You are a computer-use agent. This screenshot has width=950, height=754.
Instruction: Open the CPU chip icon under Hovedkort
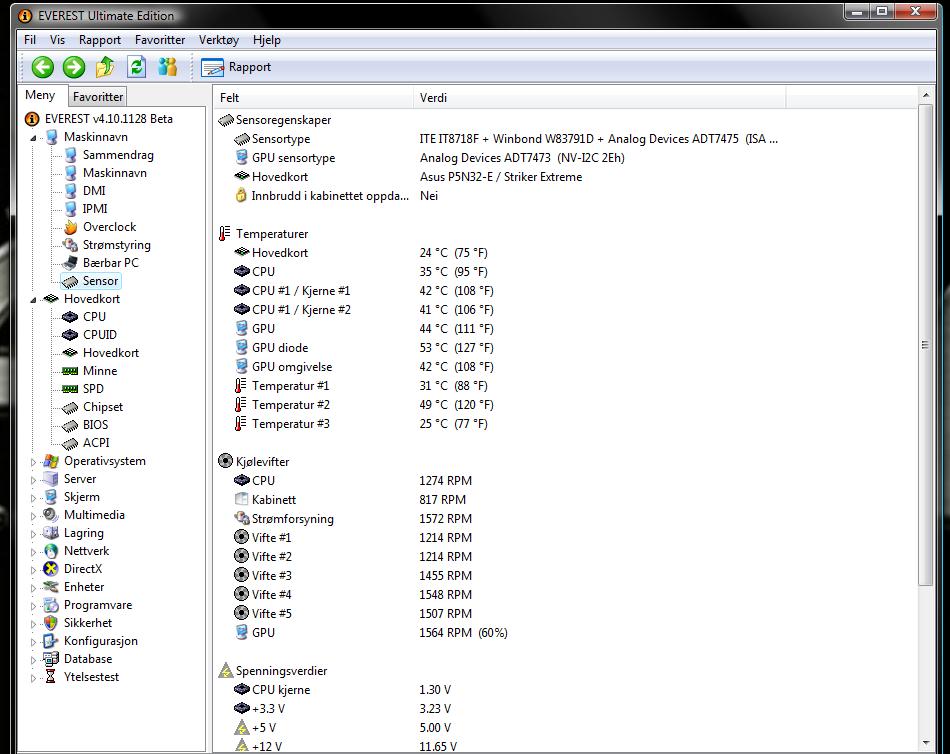[70, 316]
